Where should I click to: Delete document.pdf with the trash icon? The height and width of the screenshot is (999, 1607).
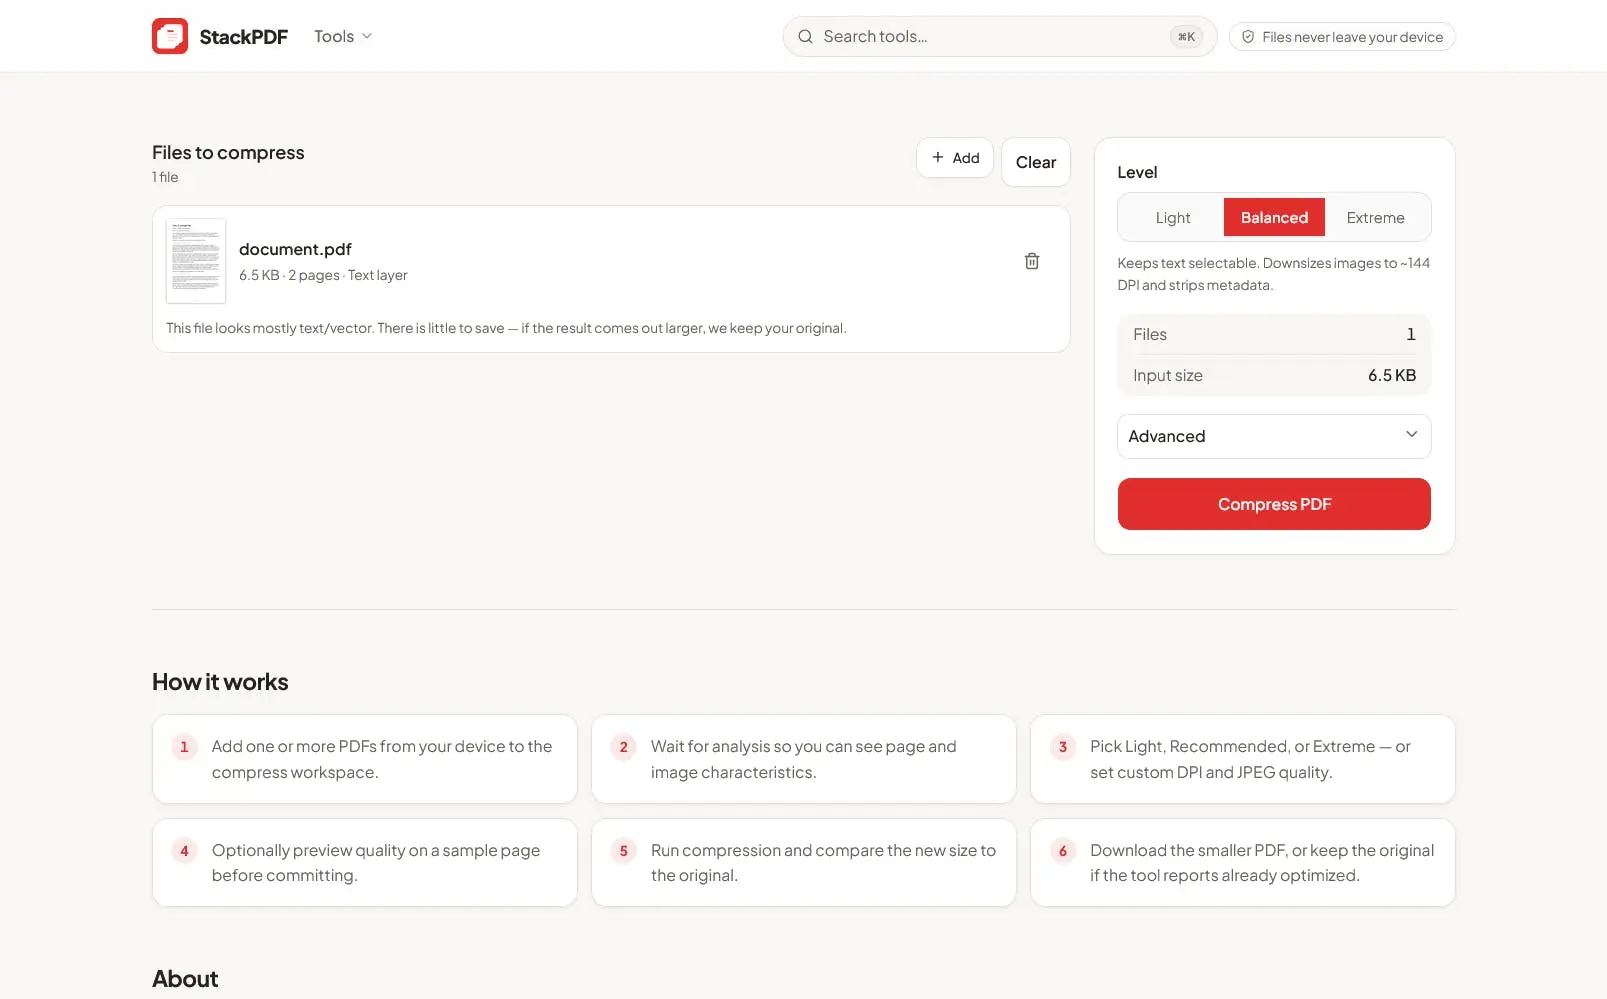[x=1032, y=261]
